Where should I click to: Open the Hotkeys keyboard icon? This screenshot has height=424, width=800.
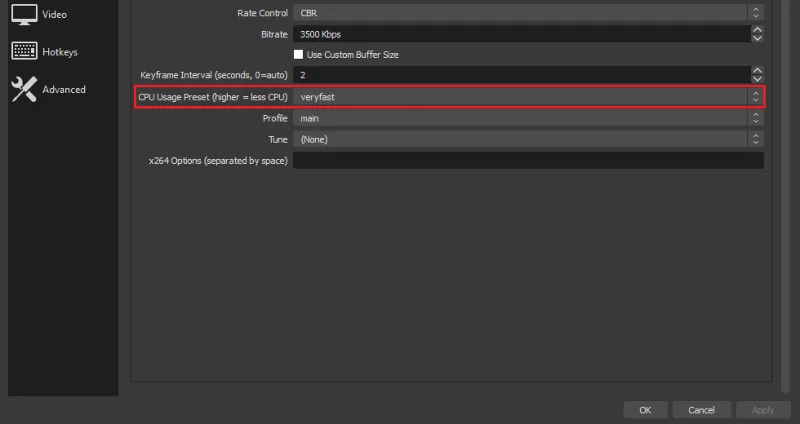[x=24, y=51]
